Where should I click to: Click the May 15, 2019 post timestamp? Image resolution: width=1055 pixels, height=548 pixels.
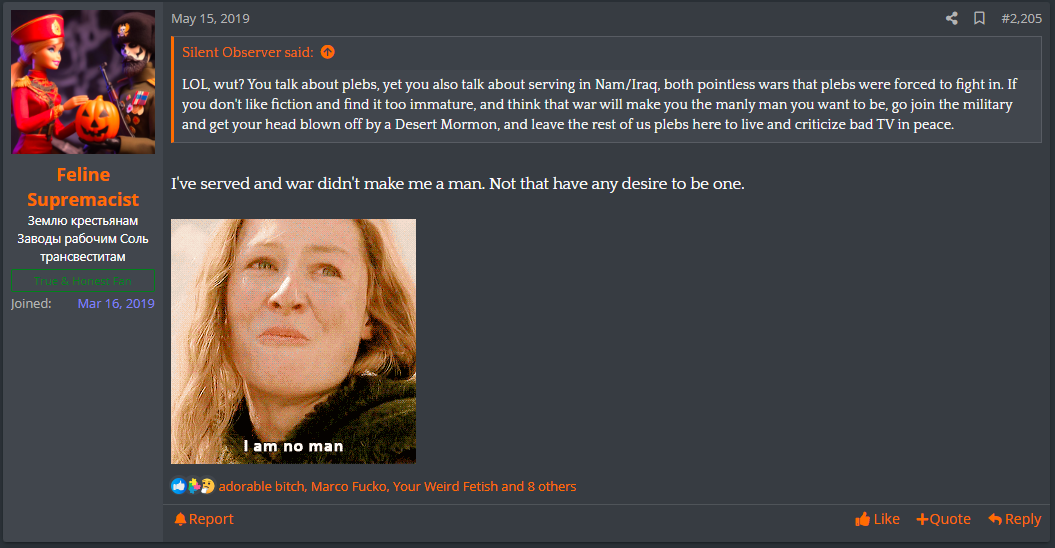point(210,18)
